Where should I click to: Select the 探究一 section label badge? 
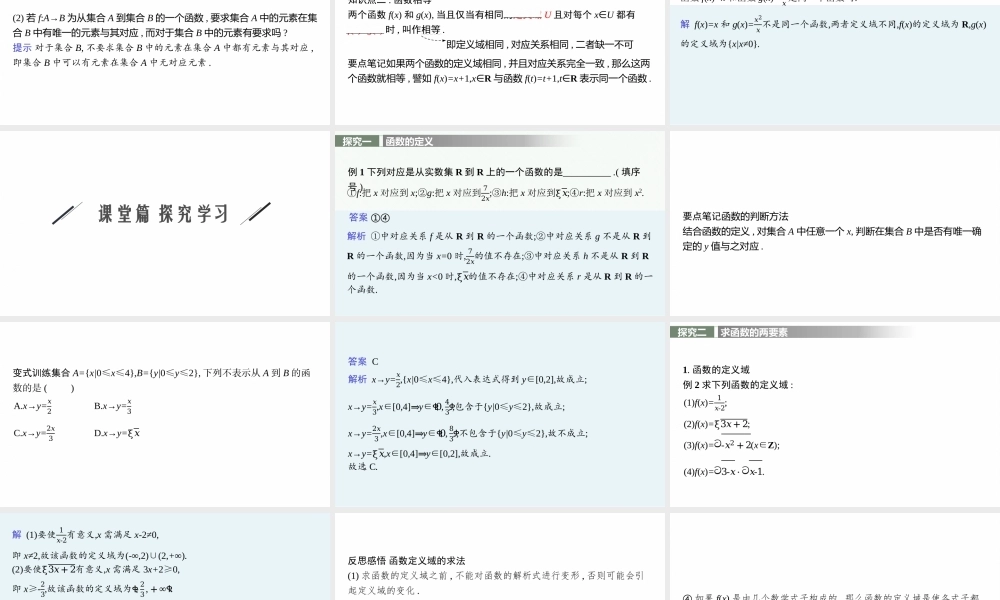point(358,141)
